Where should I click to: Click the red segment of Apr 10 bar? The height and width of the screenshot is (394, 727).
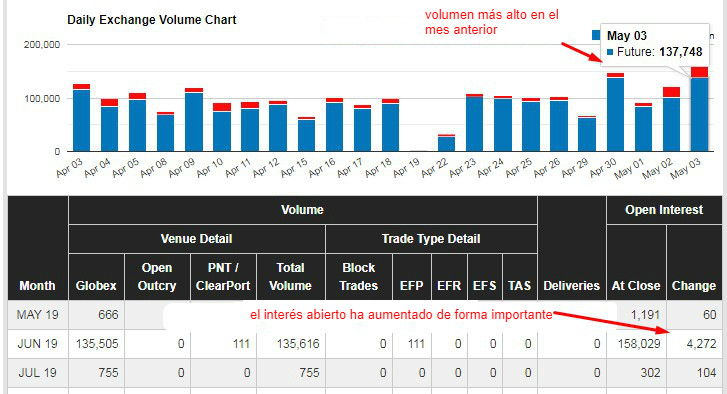222,107
